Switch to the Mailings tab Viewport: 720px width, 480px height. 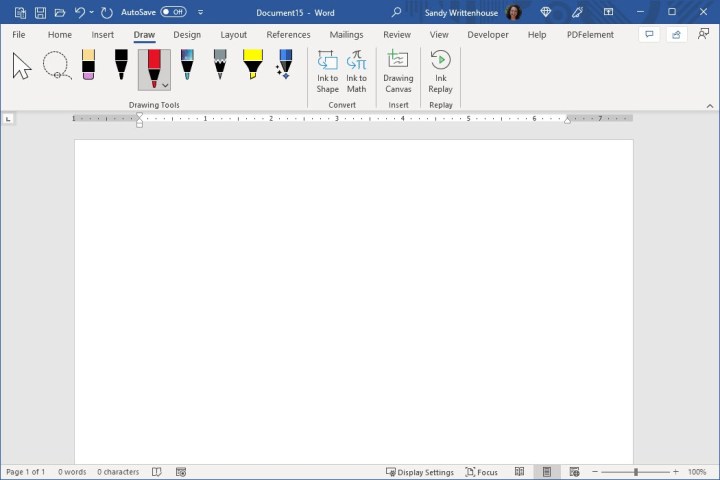tap(346, 34)
